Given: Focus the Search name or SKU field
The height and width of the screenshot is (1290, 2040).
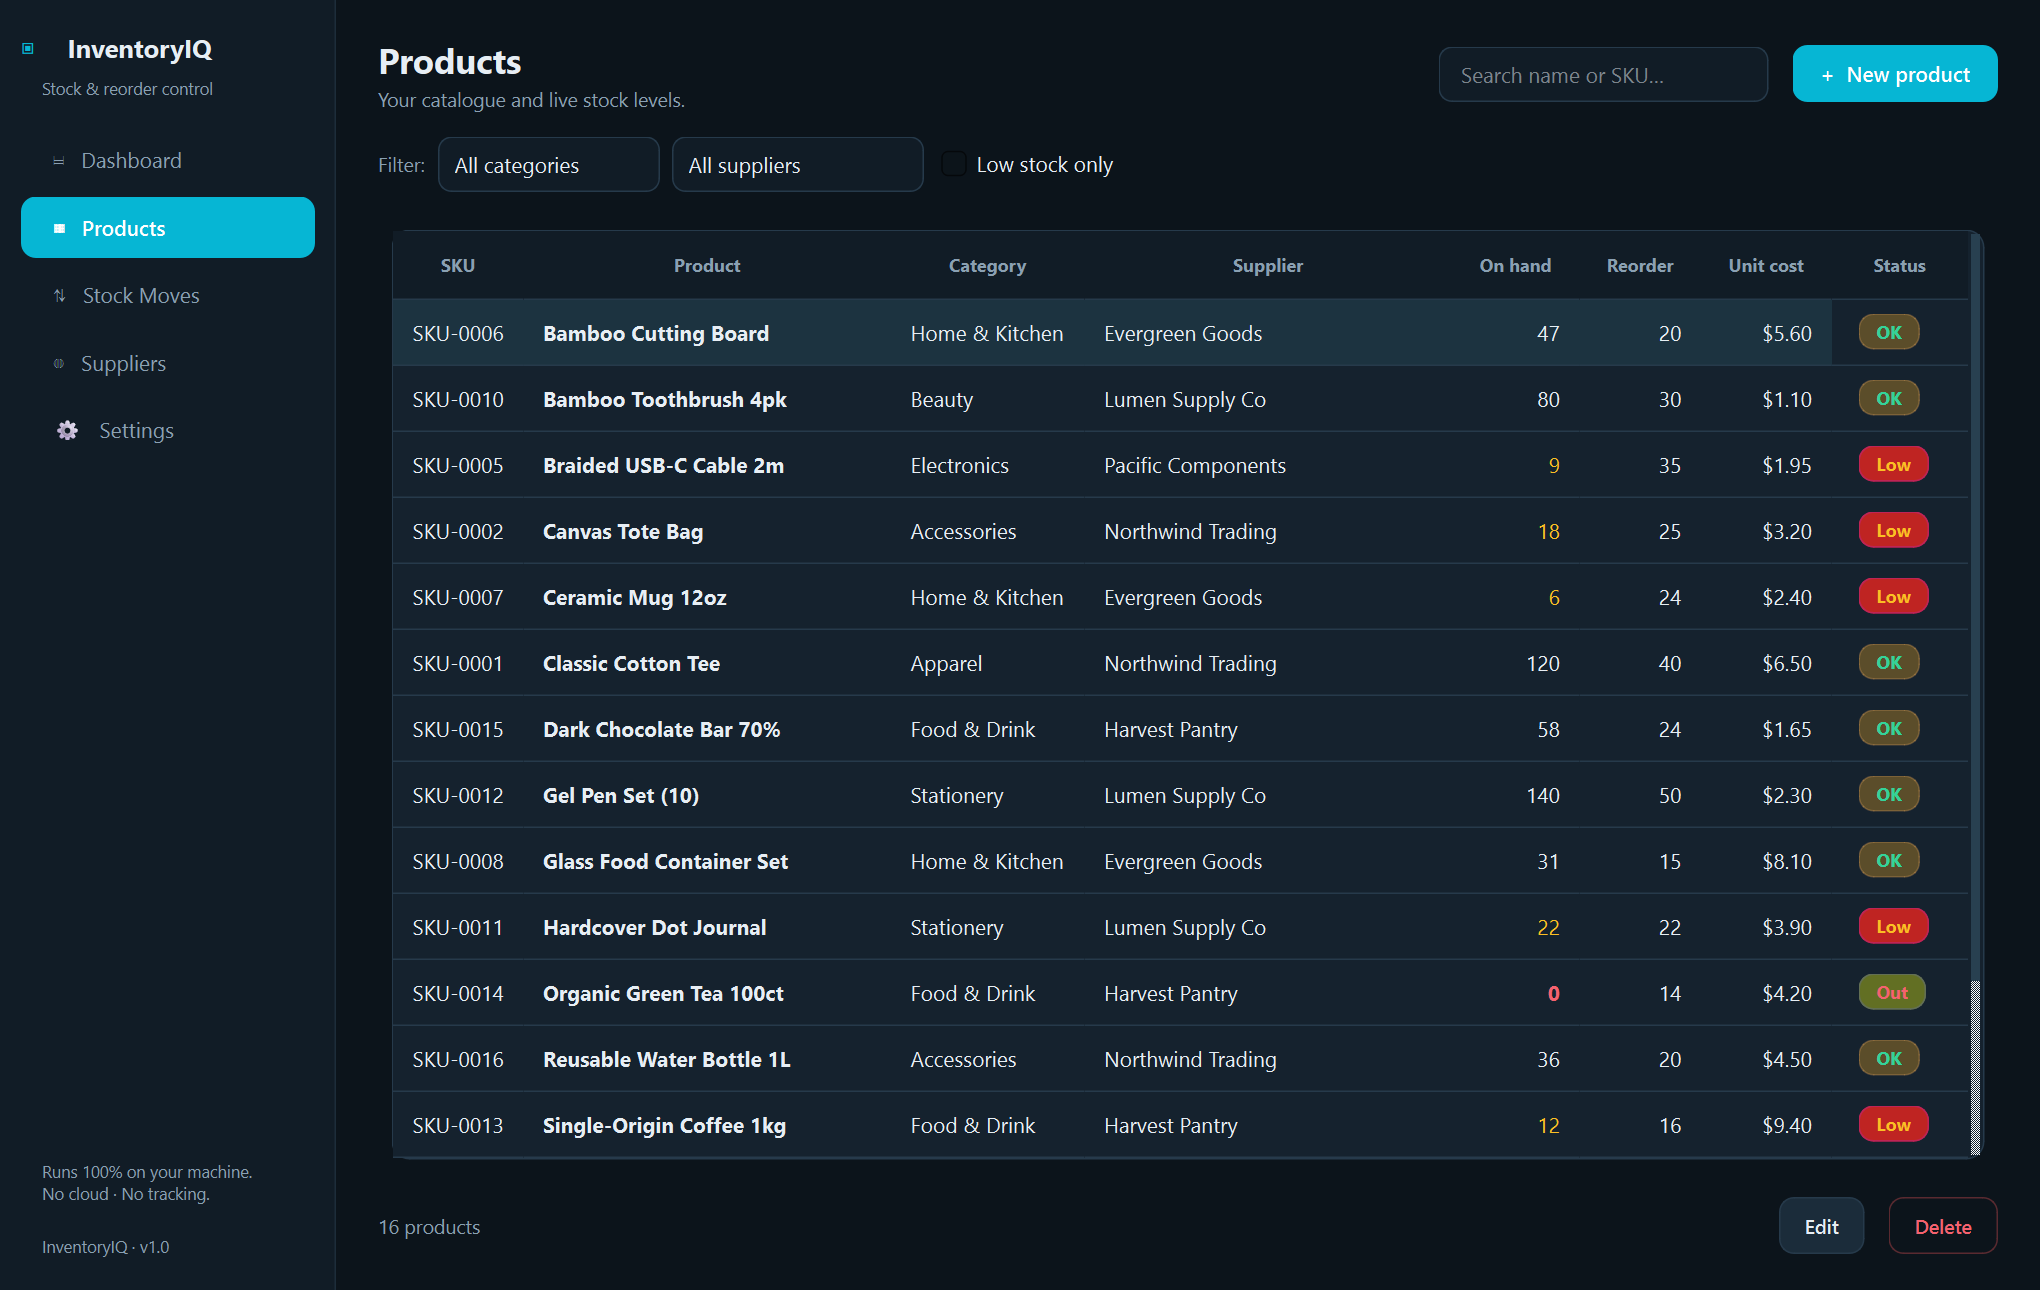Looking at the screenshot, I should pyautogui.click(x=1602, y=75).
